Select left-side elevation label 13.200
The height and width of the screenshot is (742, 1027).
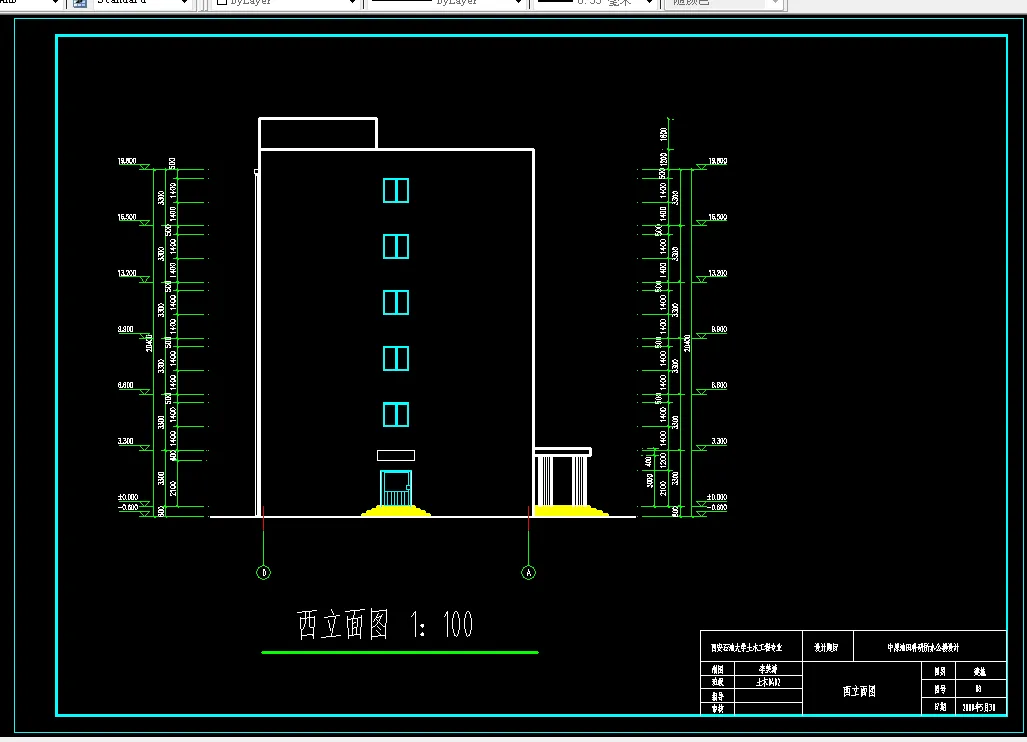click(127, 273)
